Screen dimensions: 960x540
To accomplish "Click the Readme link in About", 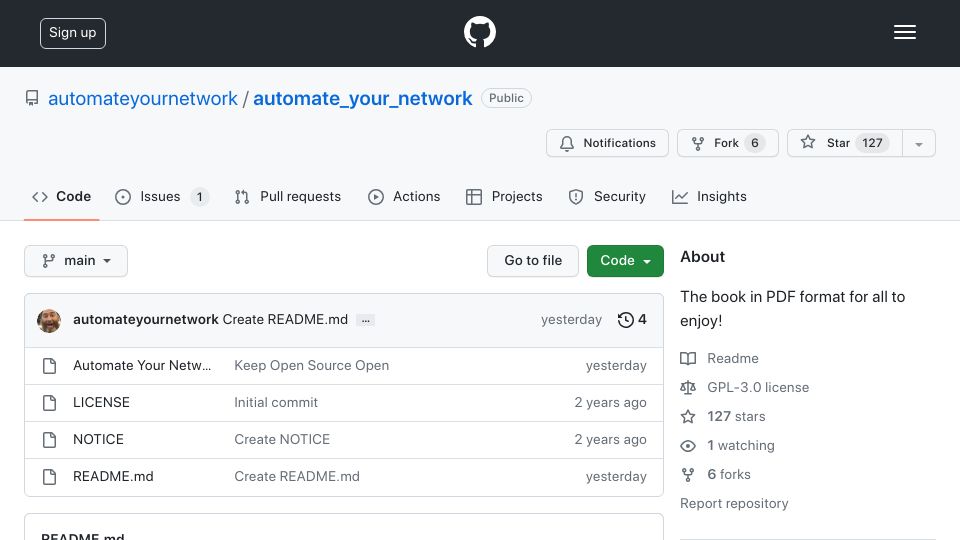I will coord(733,358).
